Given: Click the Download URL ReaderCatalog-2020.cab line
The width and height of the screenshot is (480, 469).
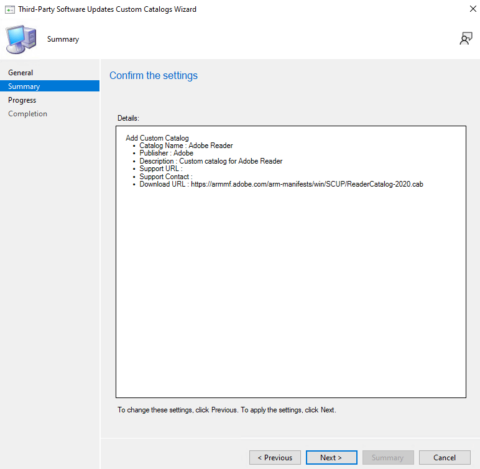Looking at the screenshot, I should coord(281,184).
